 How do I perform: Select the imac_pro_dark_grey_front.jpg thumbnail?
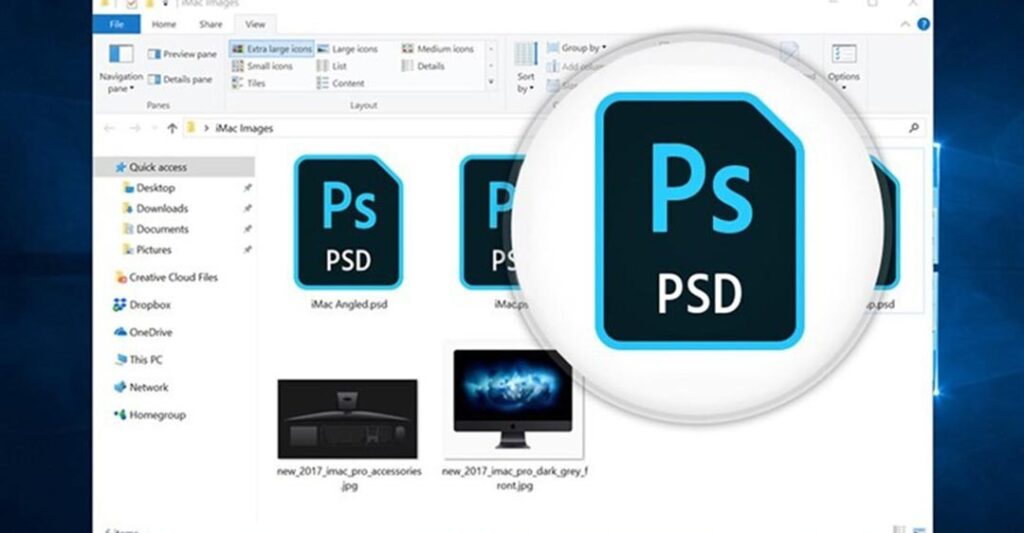(x=513, y=399)
